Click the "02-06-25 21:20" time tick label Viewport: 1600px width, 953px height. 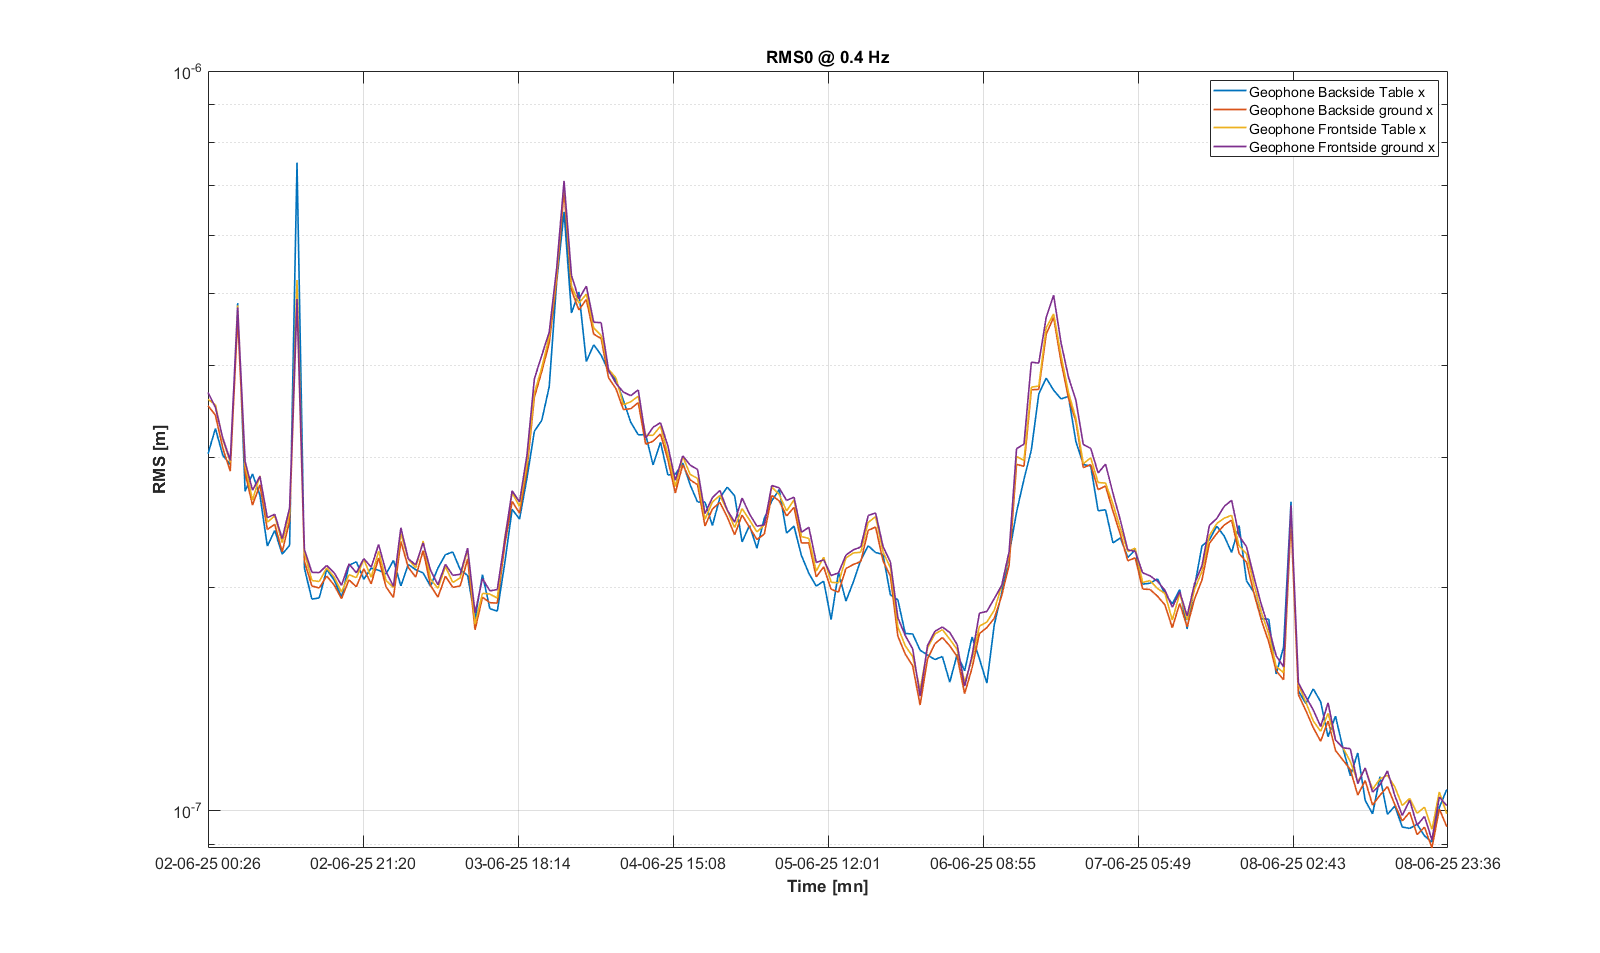coord(363,863)
